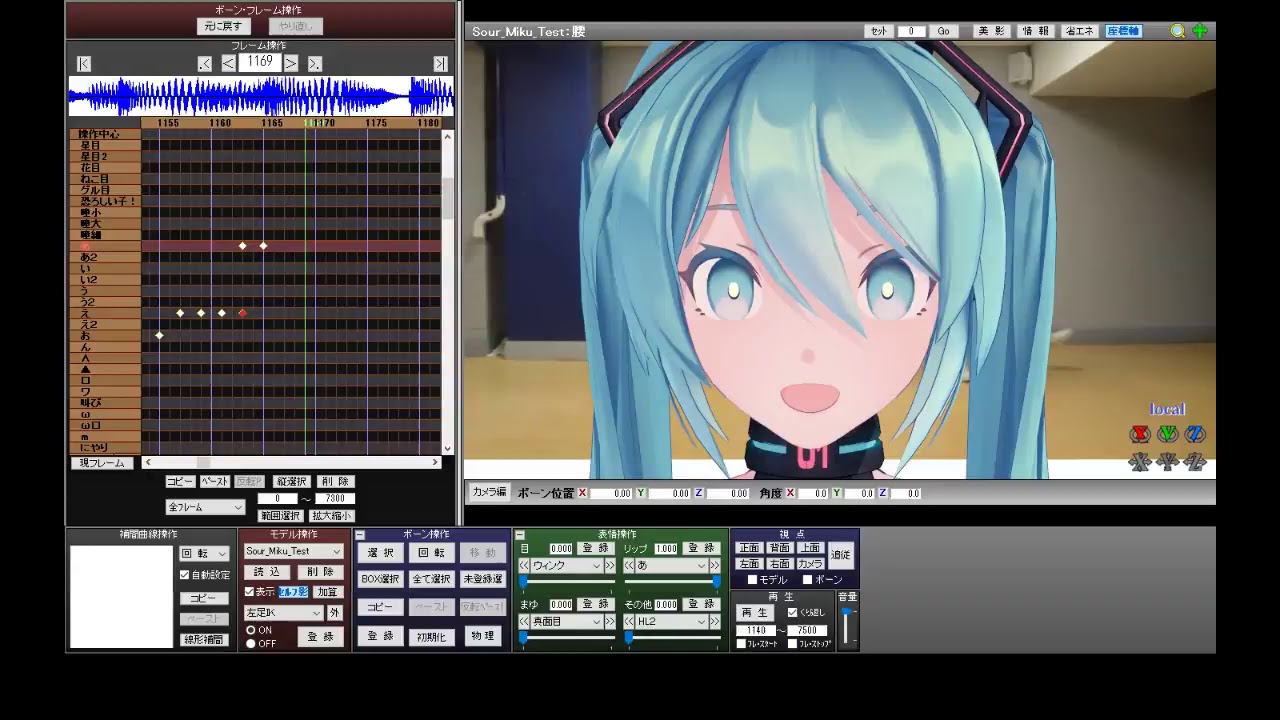Step forward one frame with > arrow
Viewport: 1280px width, 720px height.
click(x=291, y=63)
